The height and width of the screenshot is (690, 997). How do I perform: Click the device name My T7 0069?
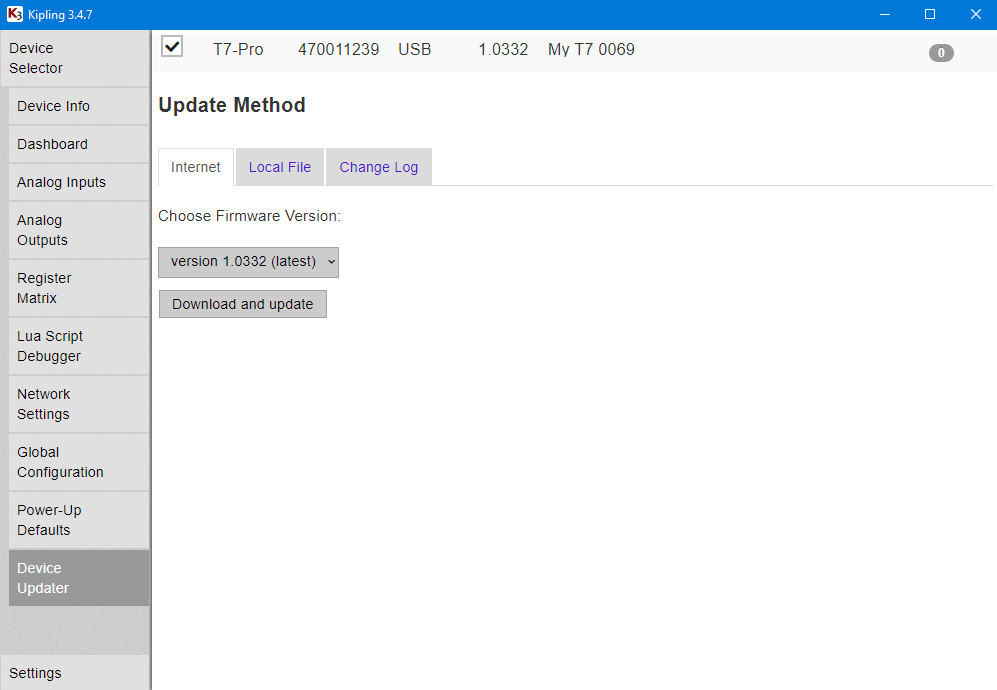(x=590, y=48)
